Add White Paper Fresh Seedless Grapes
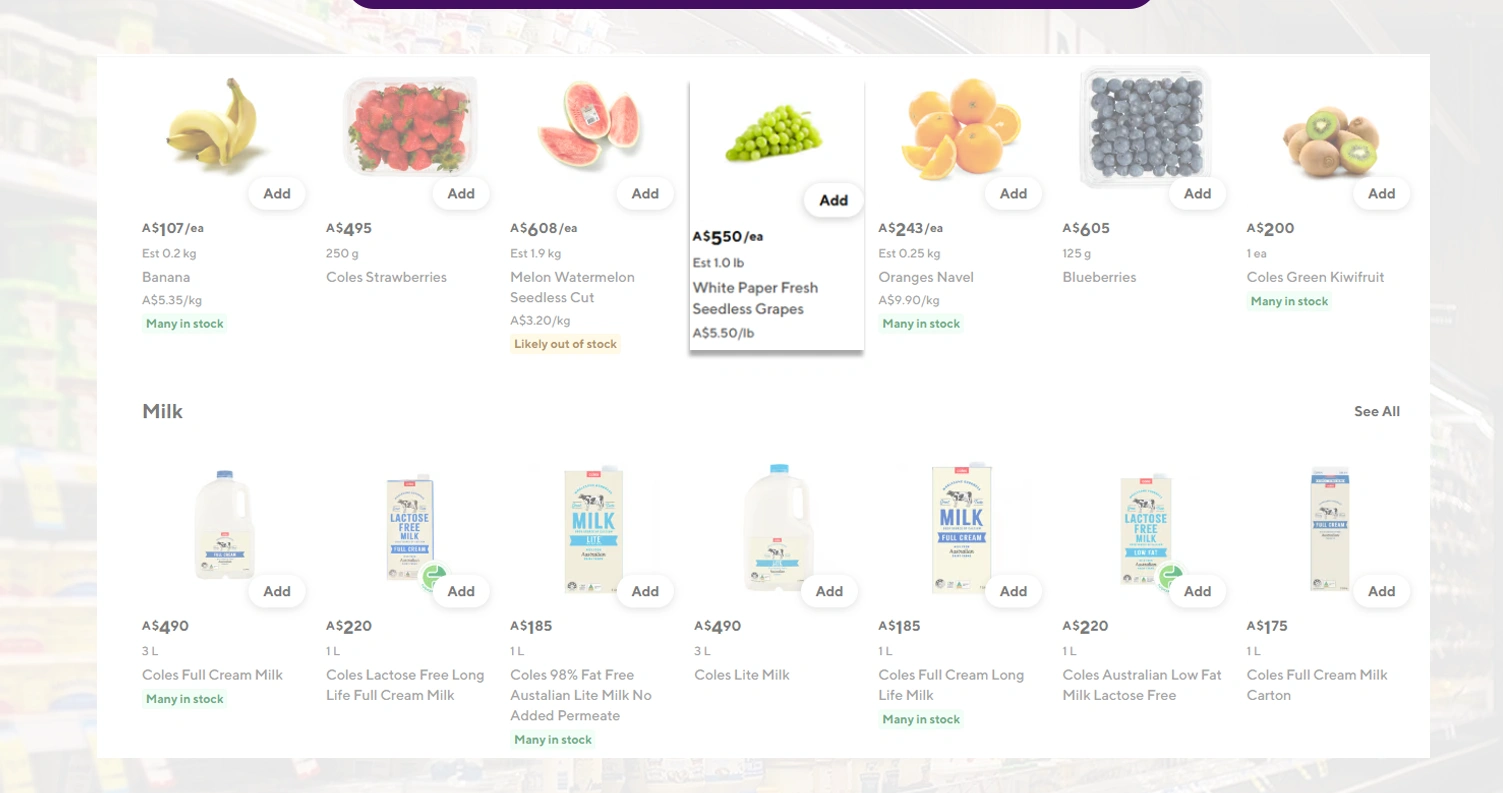1503x793 pixels. 832,200
